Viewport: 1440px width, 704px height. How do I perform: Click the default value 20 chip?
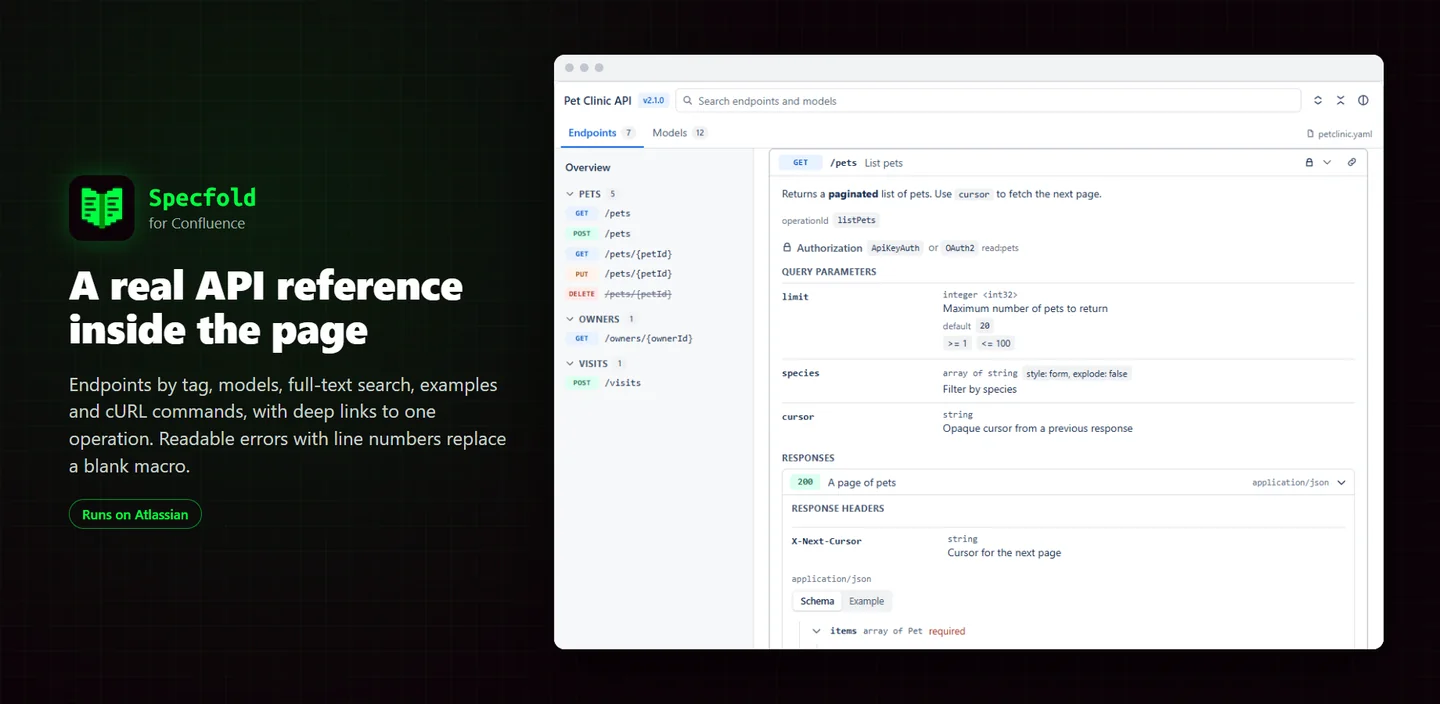pos(985,326)
